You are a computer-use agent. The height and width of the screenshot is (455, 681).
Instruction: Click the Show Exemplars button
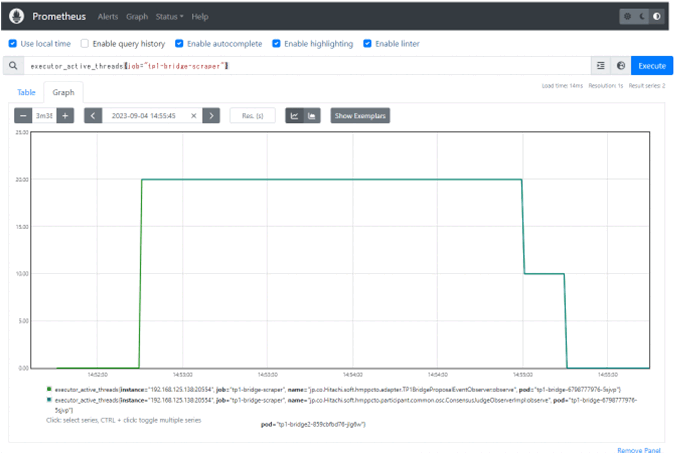point(360,115)
